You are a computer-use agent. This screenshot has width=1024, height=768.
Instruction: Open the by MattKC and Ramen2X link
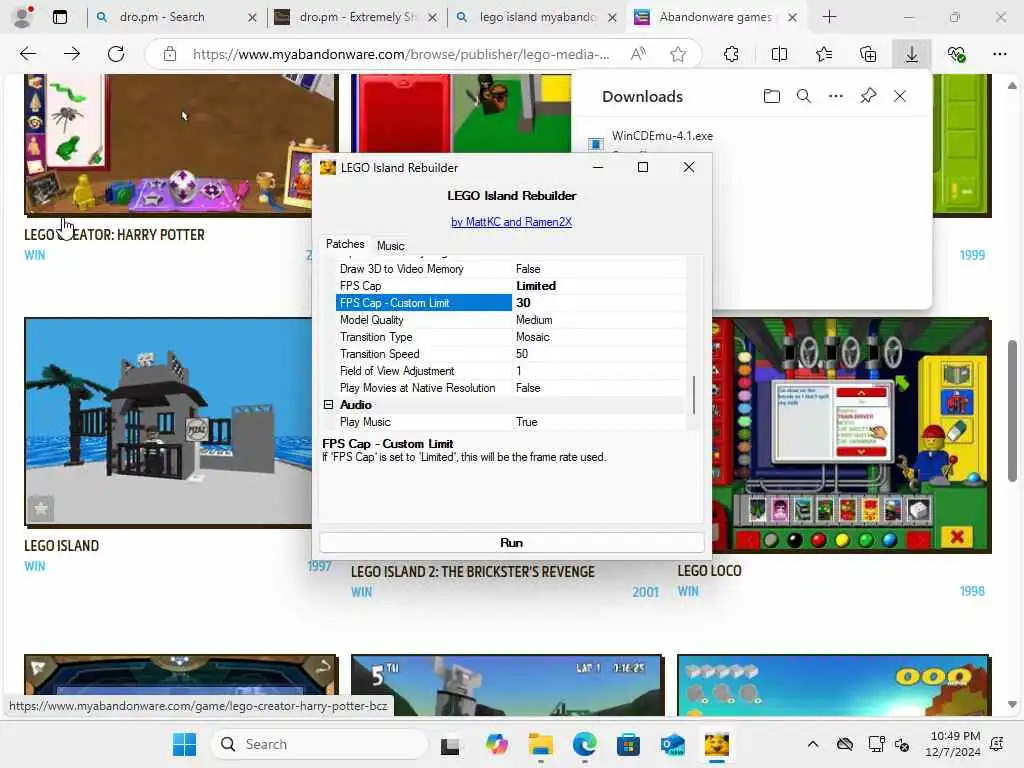point(511,222)
